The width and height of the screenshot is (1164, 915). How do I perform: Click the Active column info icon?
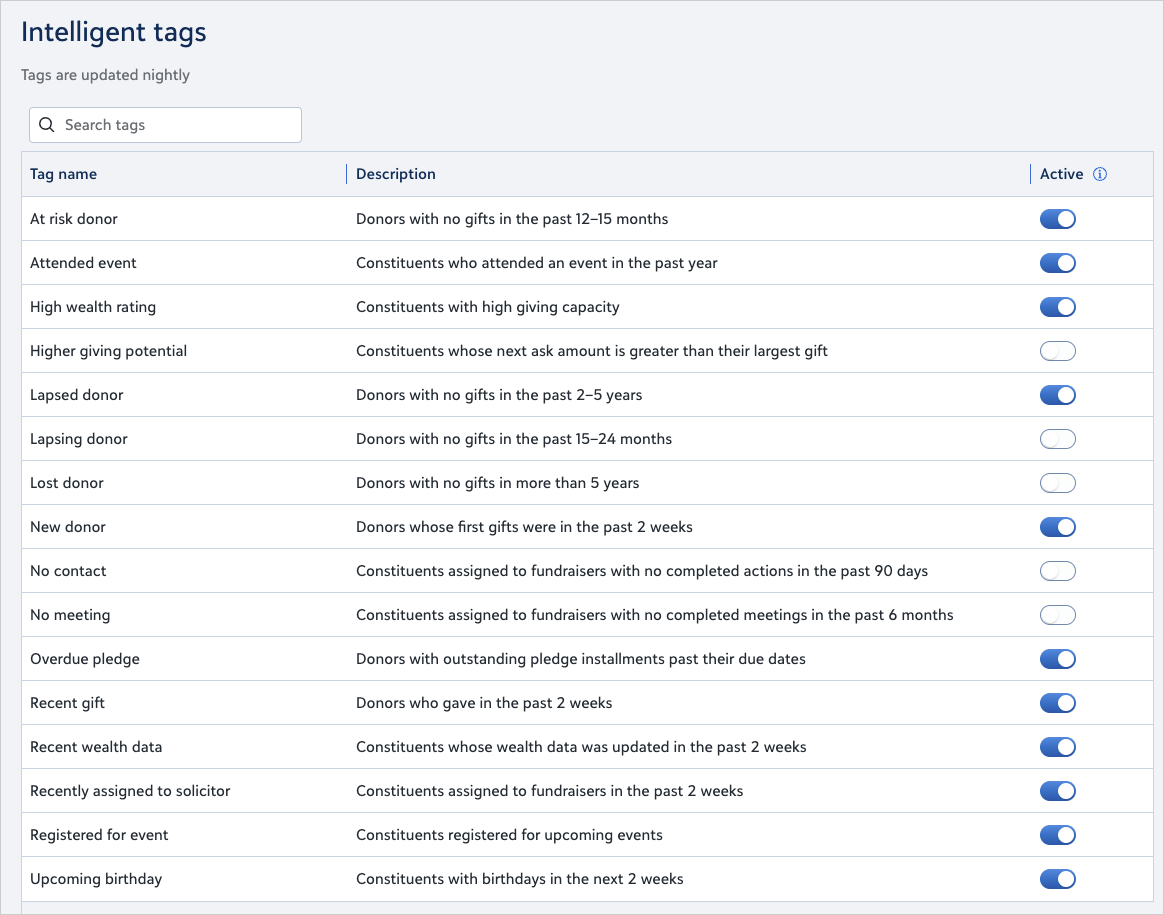tap(1100, 174)
